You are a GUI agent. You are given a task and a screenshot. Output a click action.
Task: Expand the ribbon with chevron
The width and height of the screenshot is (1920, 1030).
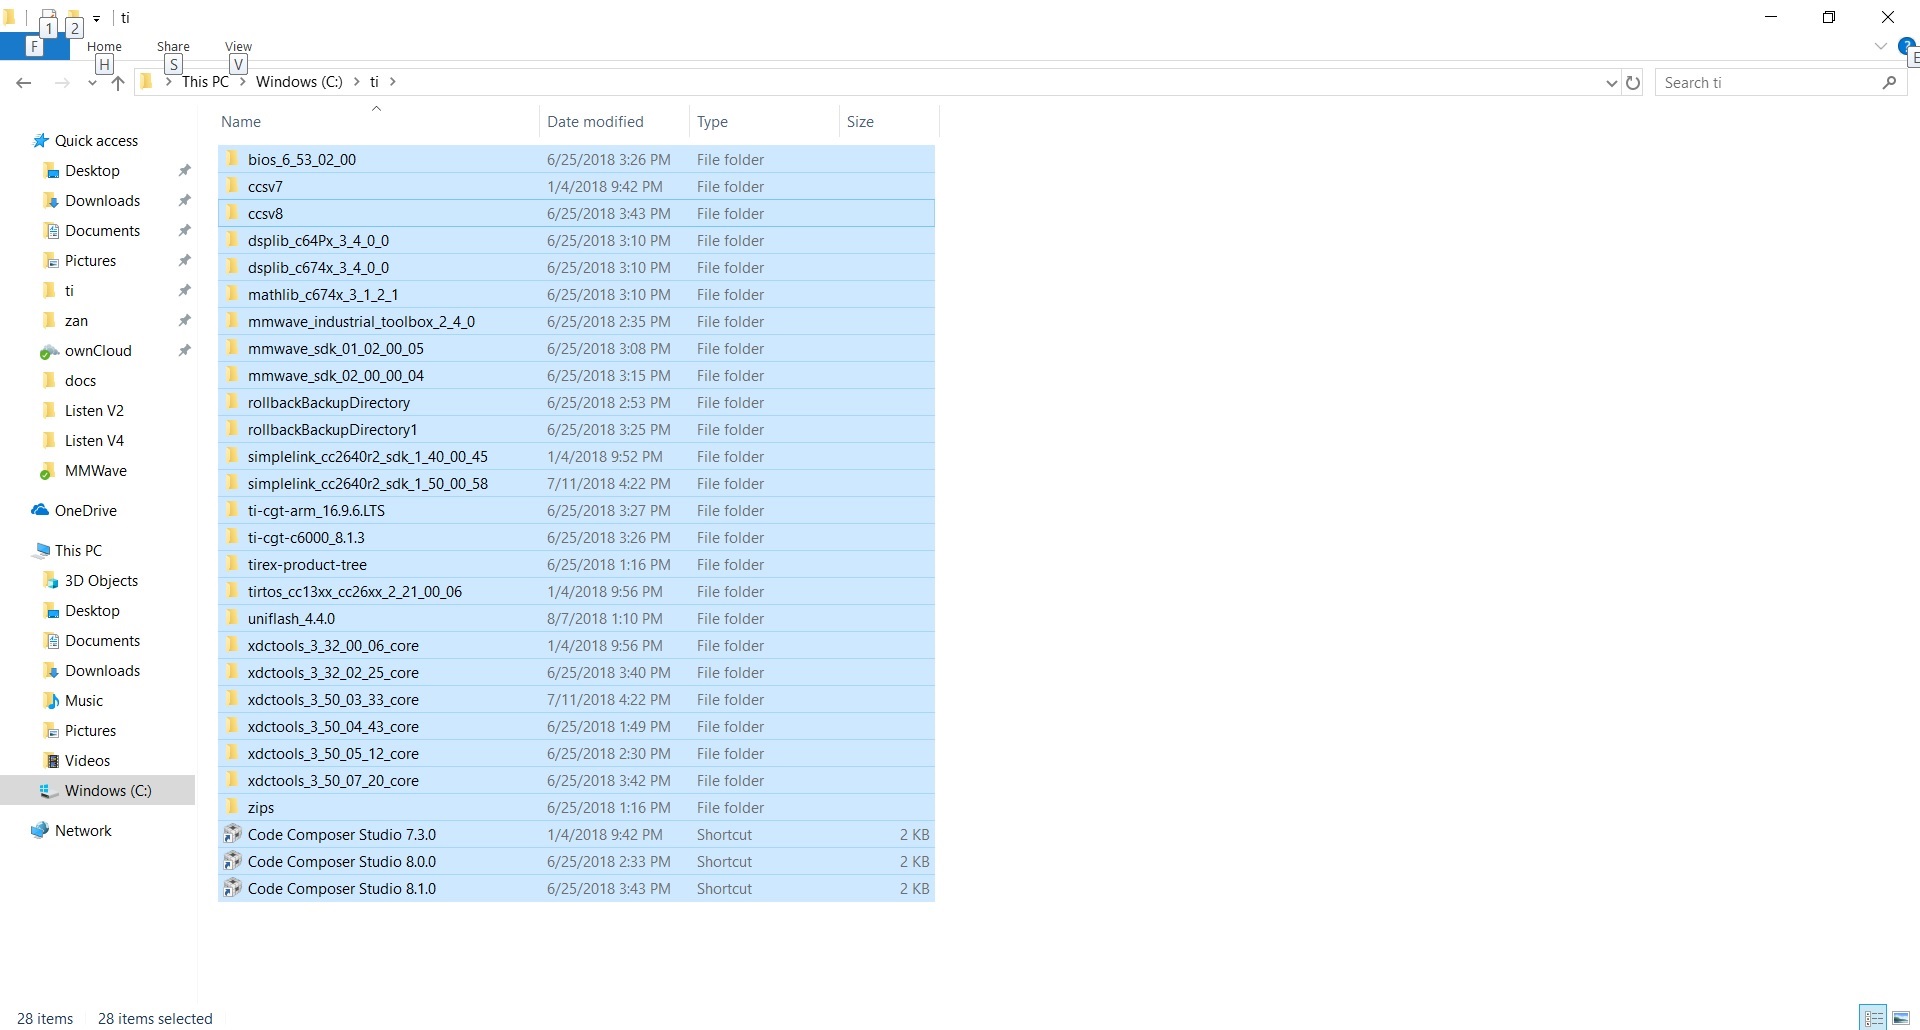1880,46
